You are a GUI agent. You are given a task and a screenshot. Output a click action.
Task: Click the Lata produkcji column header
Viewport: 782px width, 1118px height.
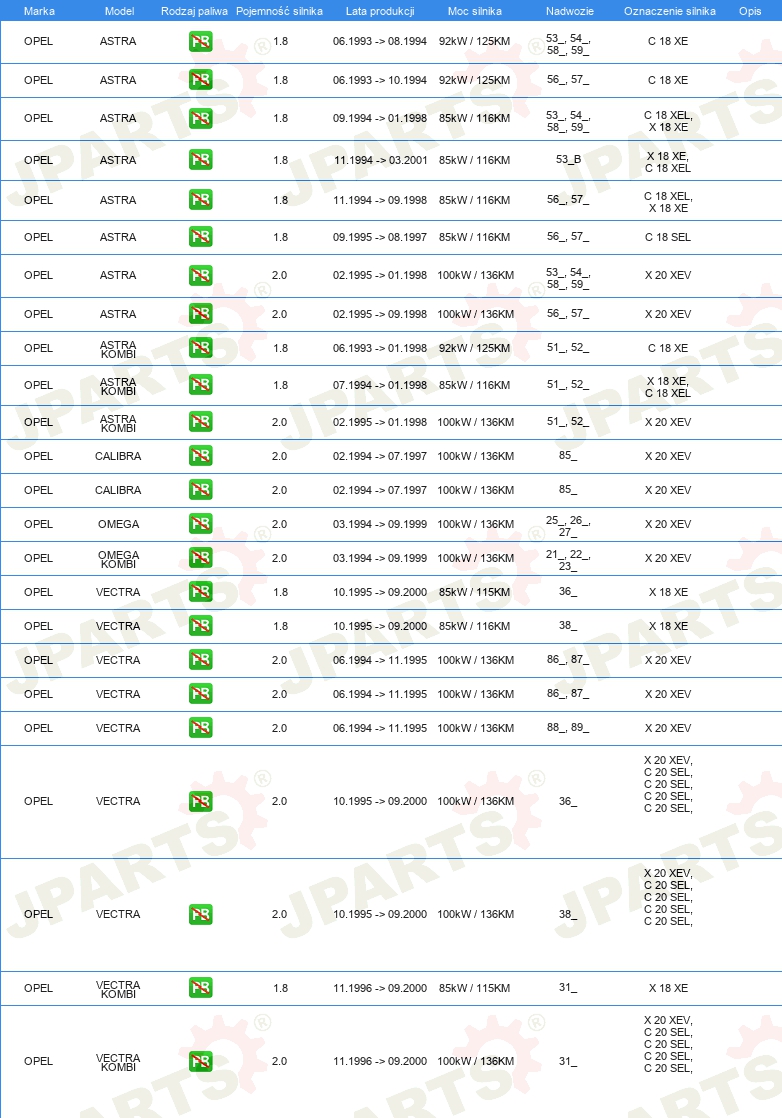[380, 11]
